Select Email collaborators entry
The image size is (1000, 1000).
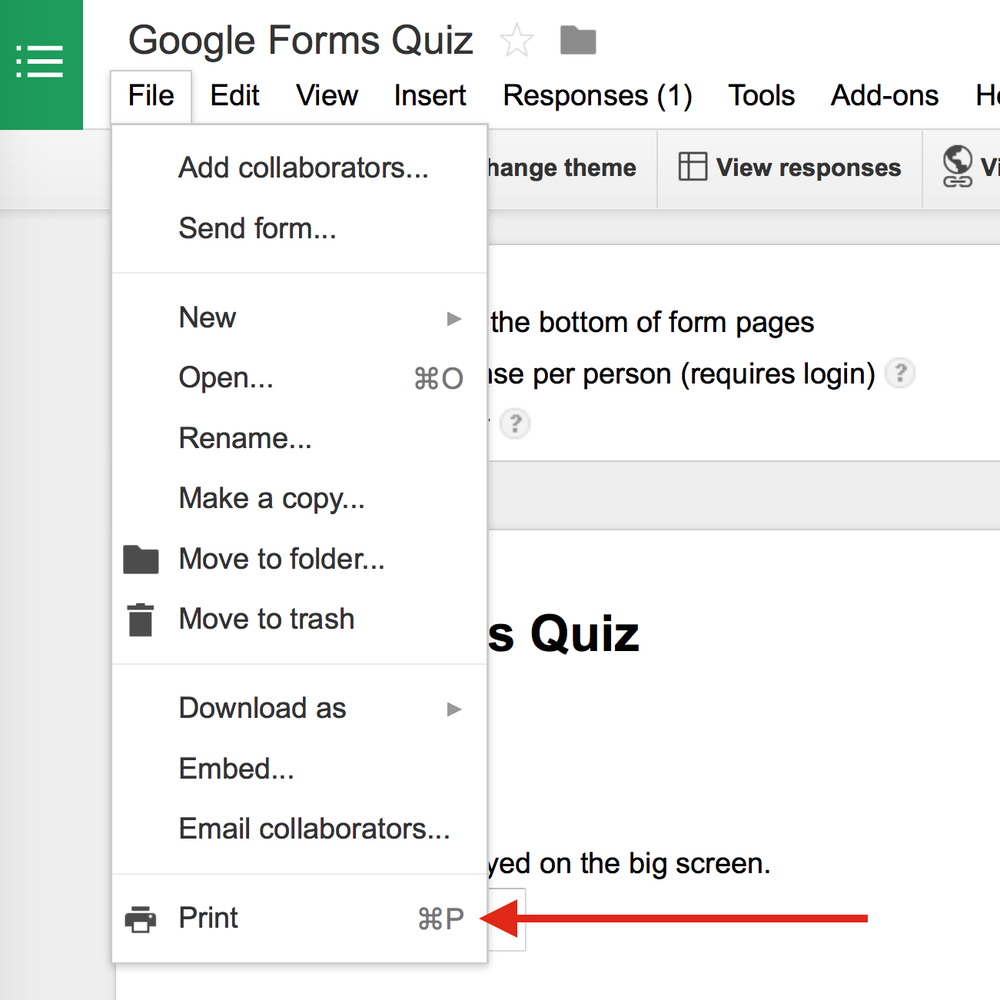[299, 829]
